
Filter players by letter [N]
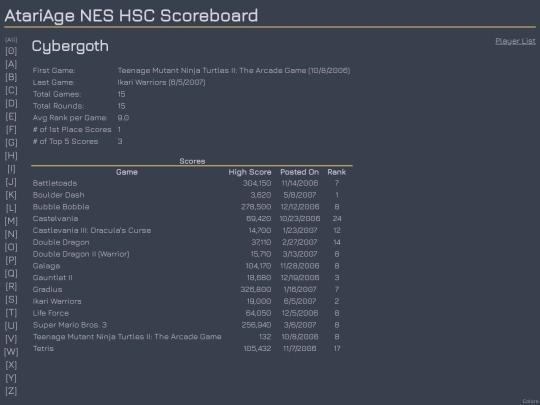coord(11,234)
